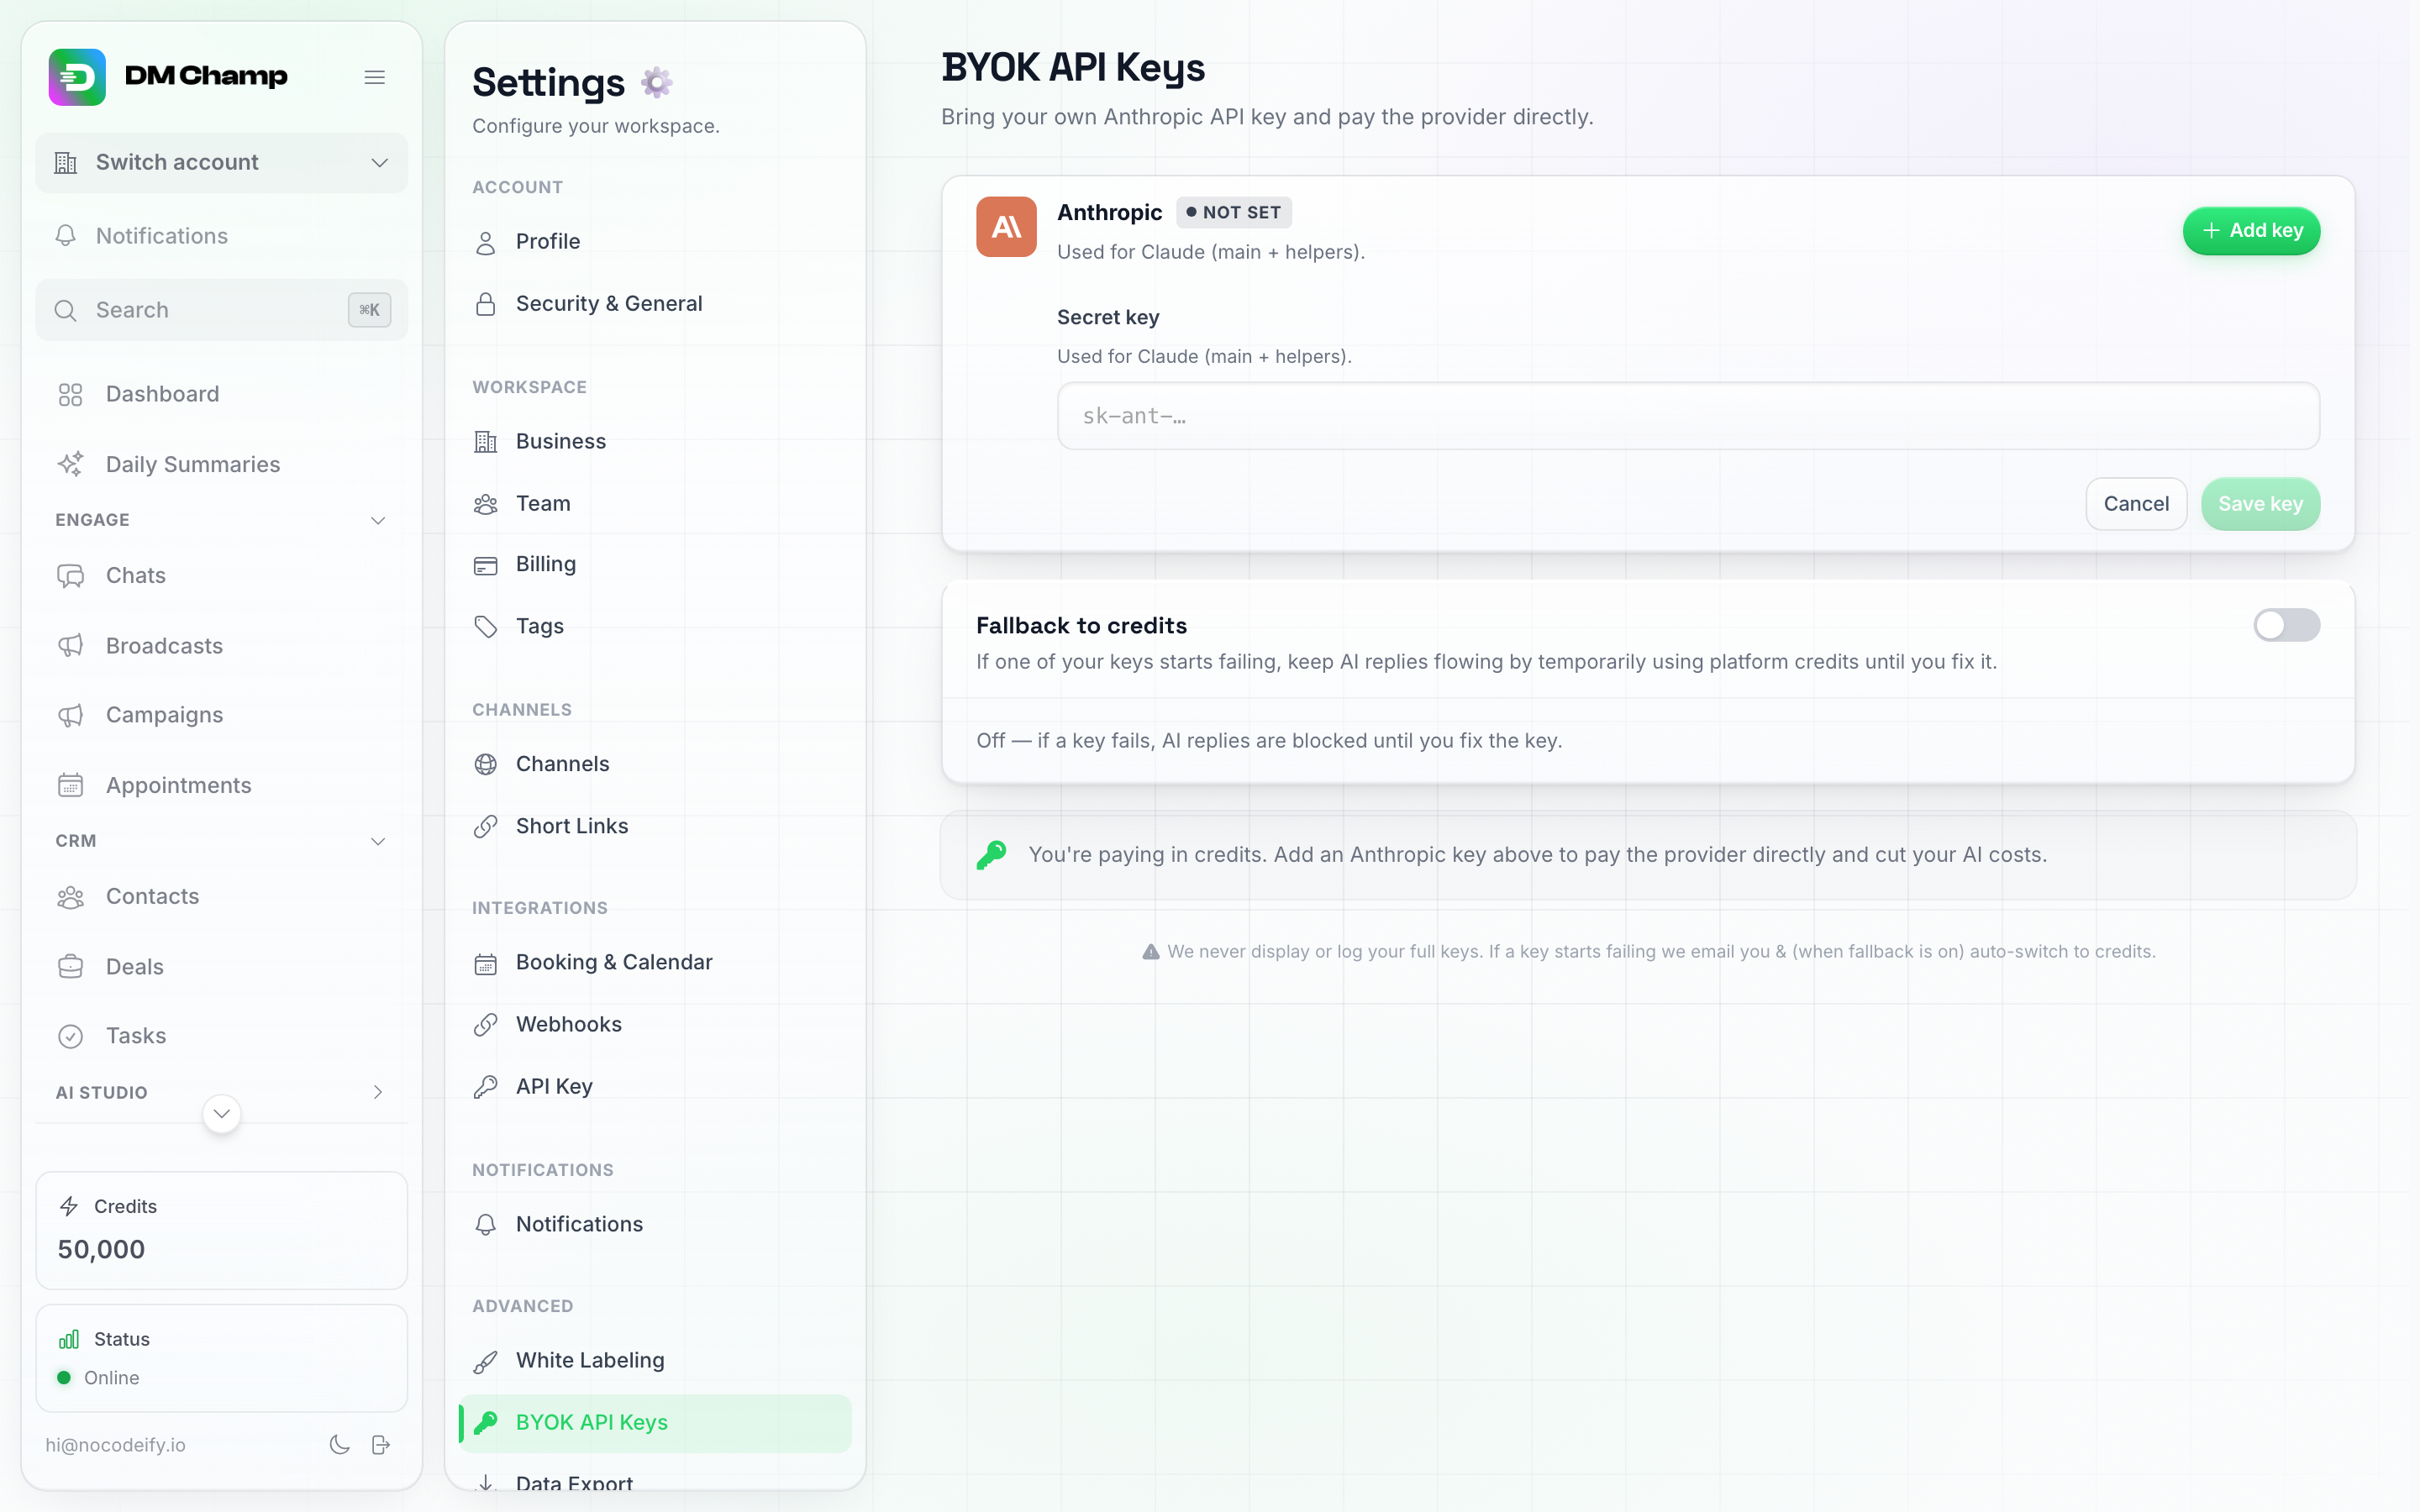This screenshot has width=2420, height=1512.
Task: Click the Search field in sidebar
Action: [222, 310]
